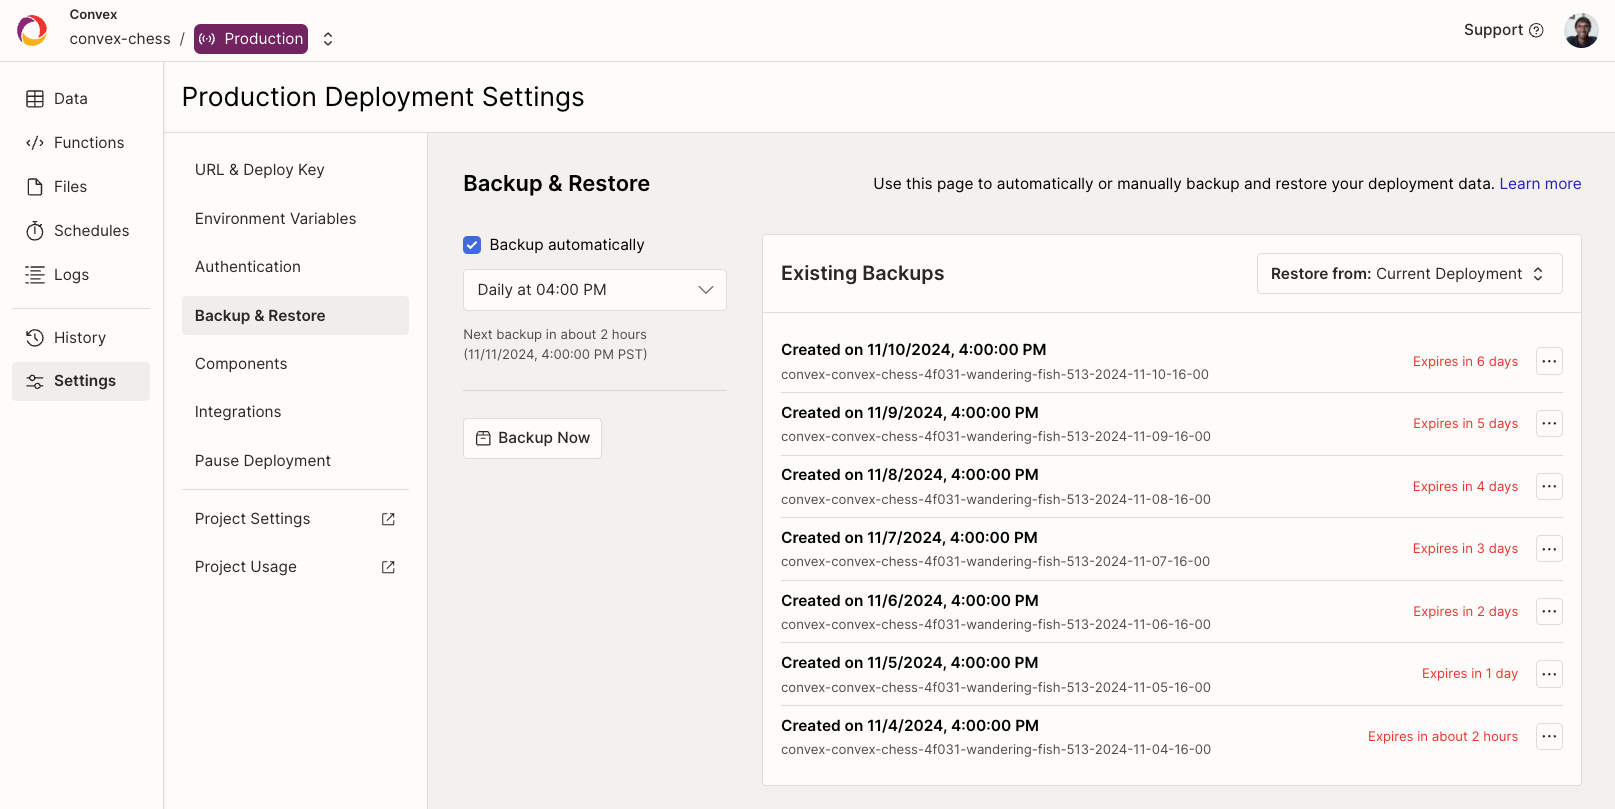Image resolution: width=1615 pixels, height=809 pixels.
Task: Open the Daily at 04:00 PM dropdown
Action: (595, 290)
